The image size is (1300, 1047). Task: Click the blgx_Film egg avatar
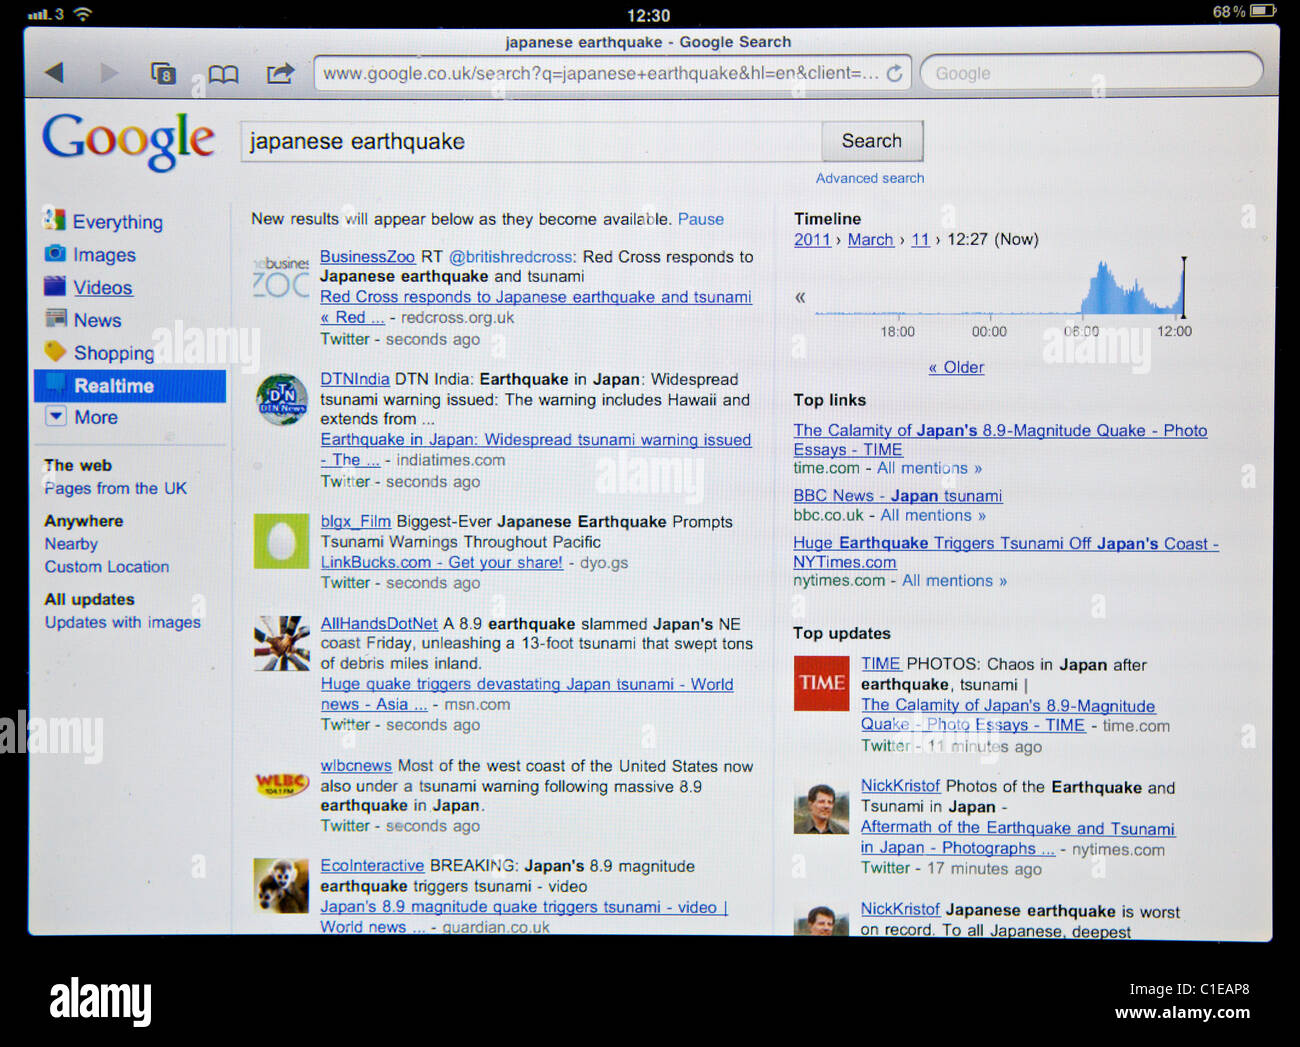pyautogui.click(x=281, y=541)
